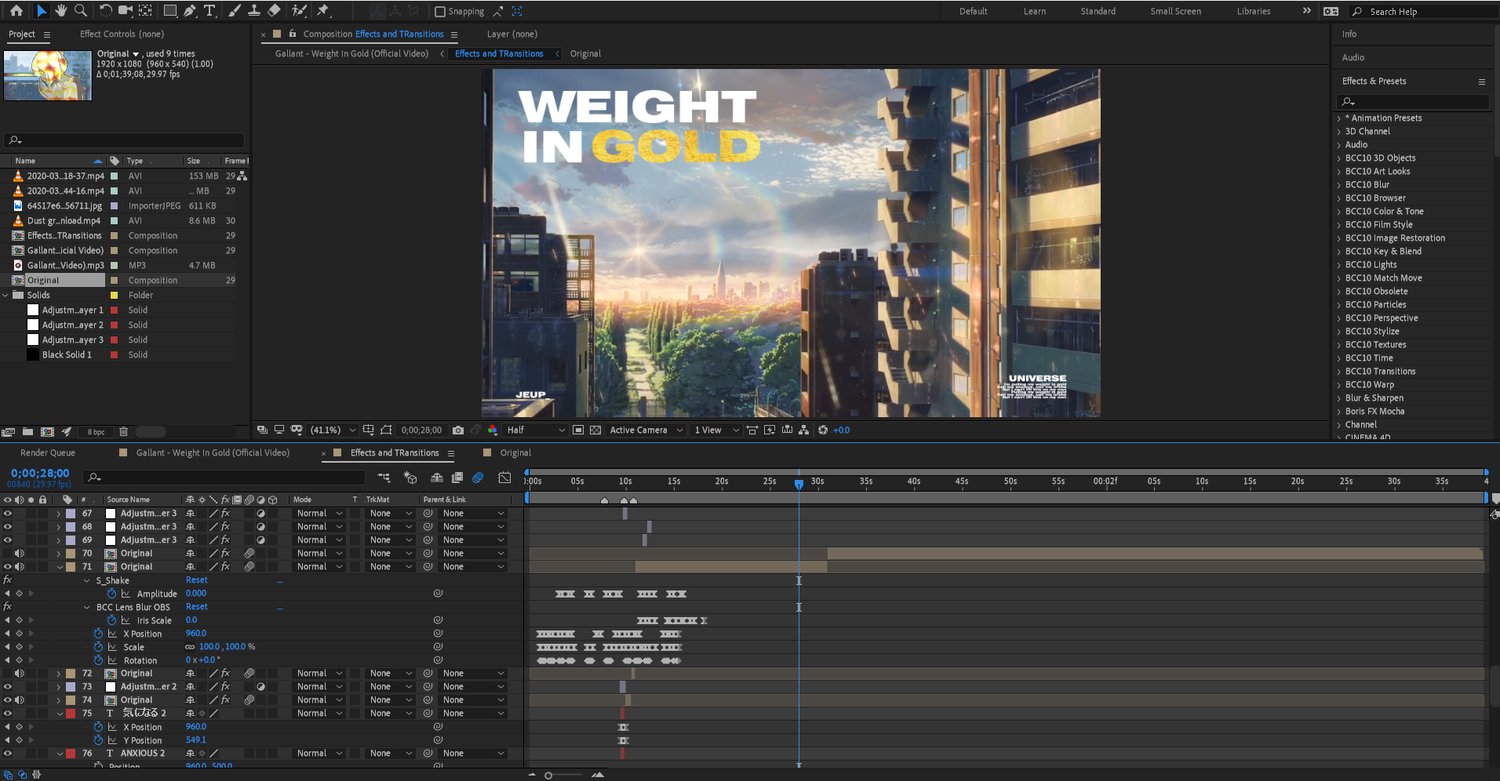Open the composition flowchart icon in viewer

805,430
